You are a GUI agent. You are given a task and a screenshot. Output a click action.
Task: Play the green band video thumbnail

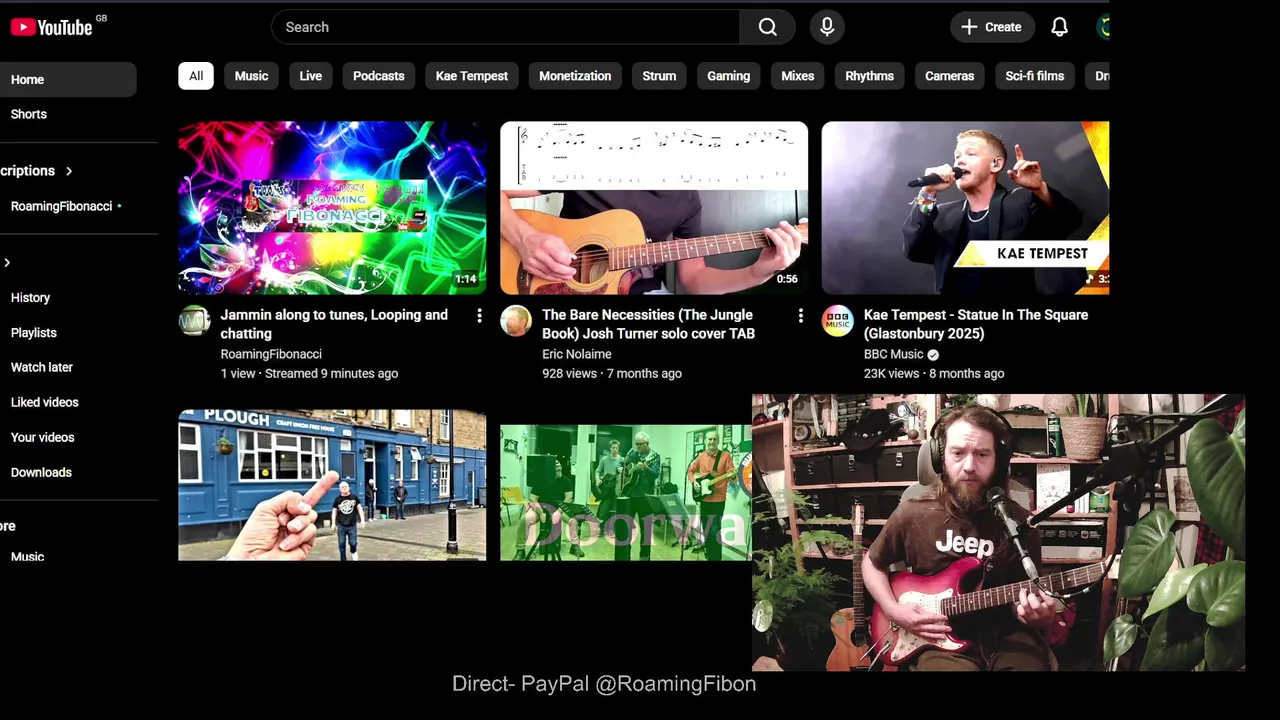point(626,492)
